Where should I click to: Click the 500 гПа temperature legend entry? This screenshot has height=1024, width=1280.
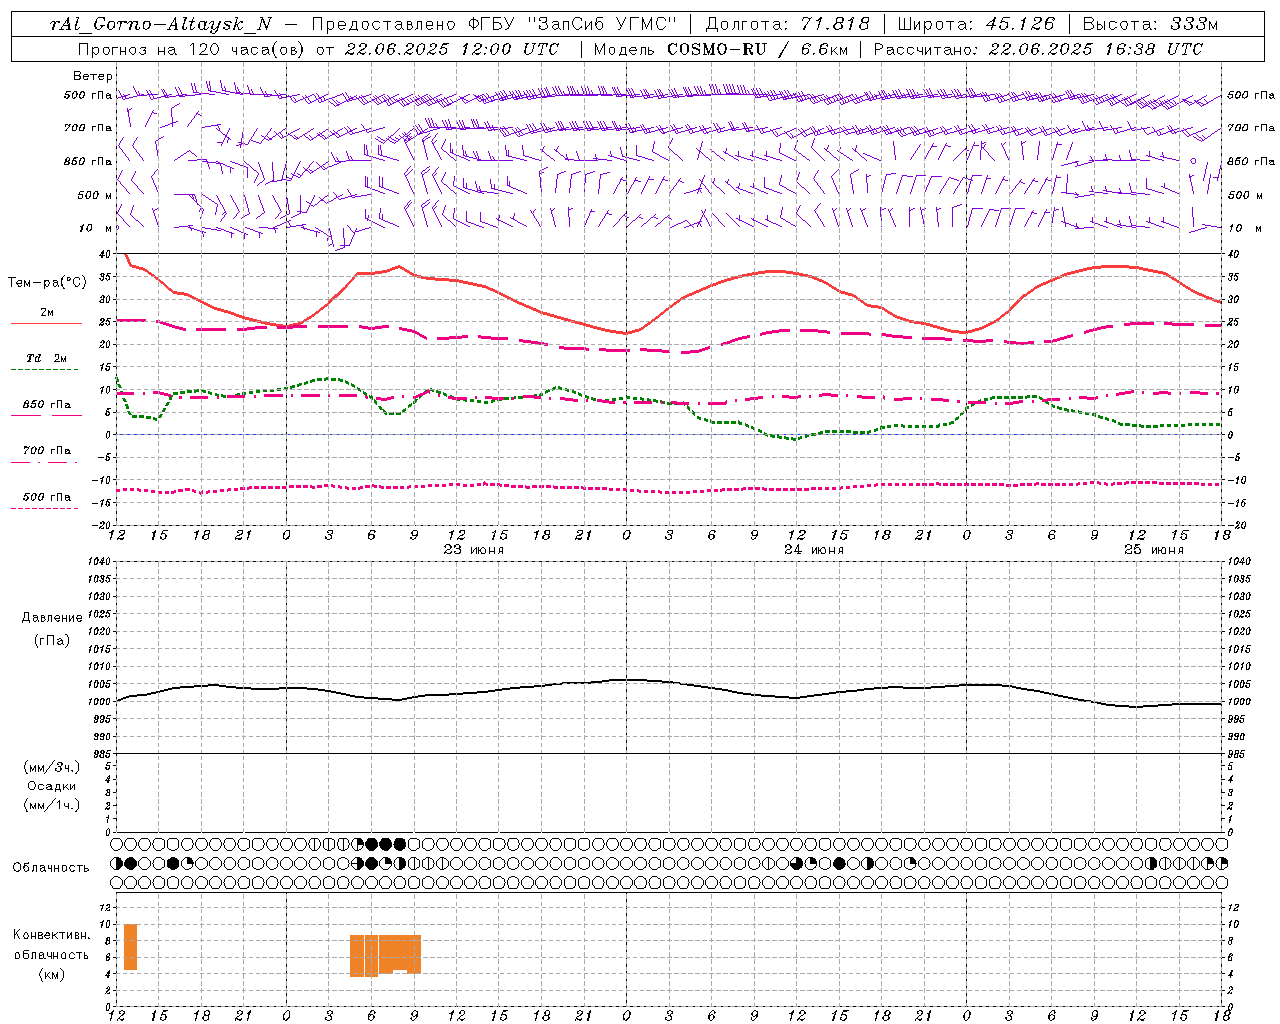click(x=47, y=497)
